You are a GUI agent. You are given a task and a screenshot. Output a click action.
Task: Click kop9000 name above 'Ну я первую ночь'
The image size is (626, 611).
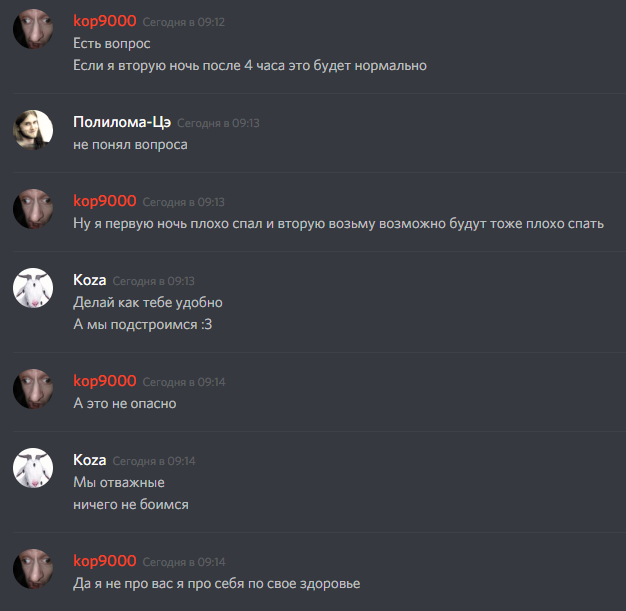click(105, 201)
